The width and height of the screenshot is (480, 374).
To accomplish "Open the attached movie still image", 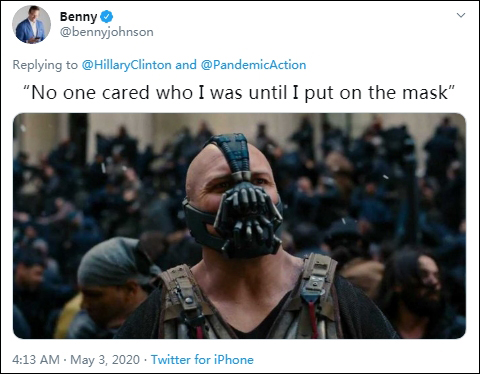I will pyautogui.click(x=239, y=226).
